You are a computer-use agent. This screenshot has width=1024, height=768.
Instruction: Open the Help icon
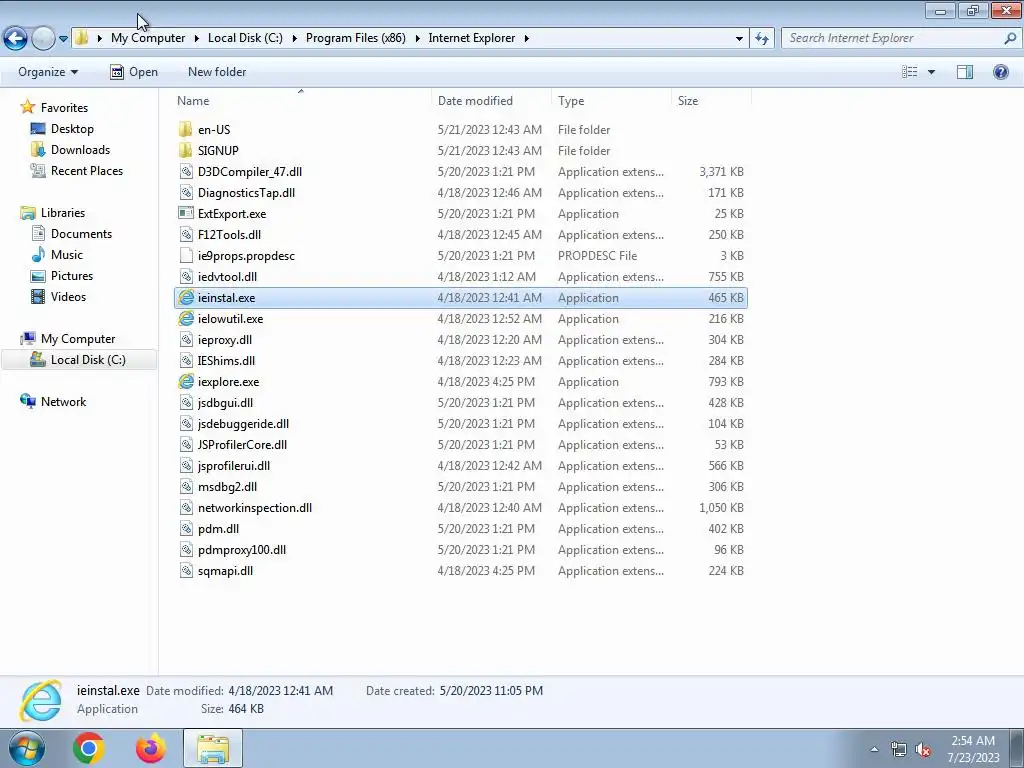(1000, 72)
